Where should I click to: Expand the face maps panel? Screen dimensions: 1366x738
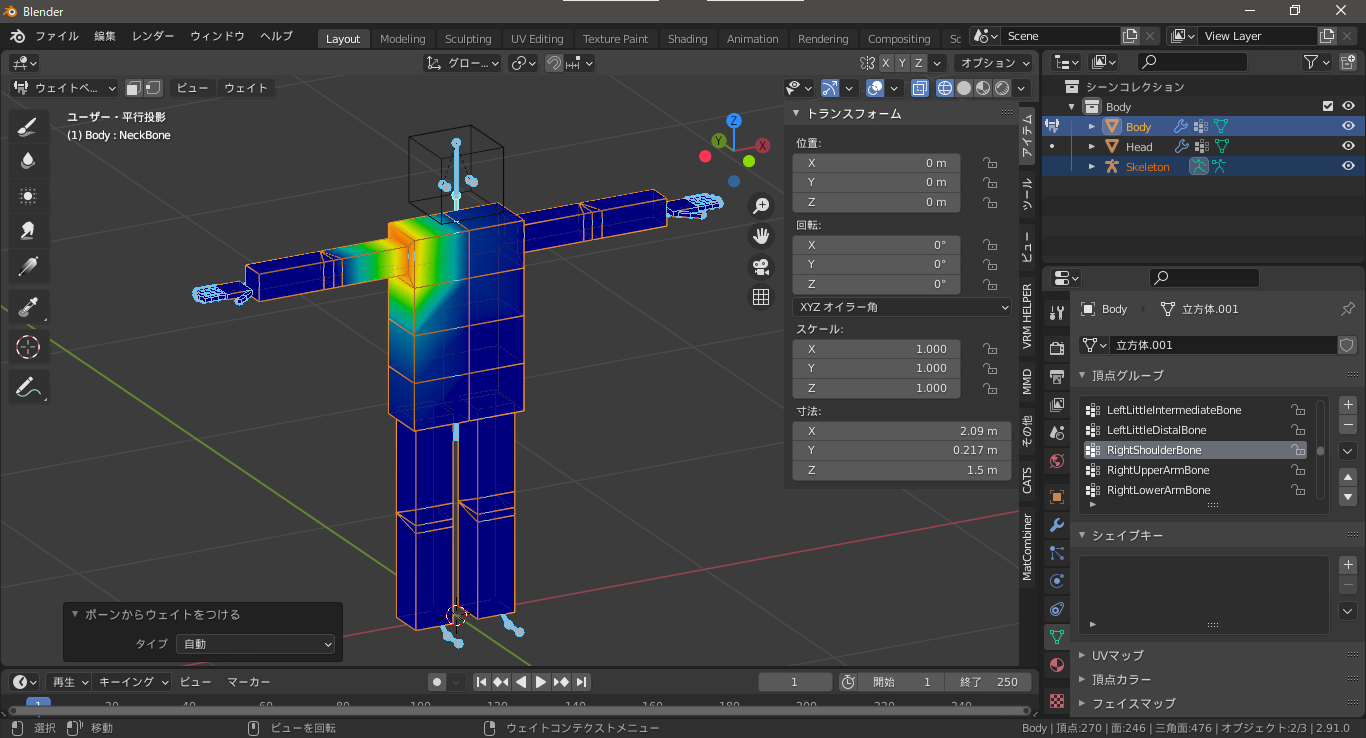tap(1082, 703)
